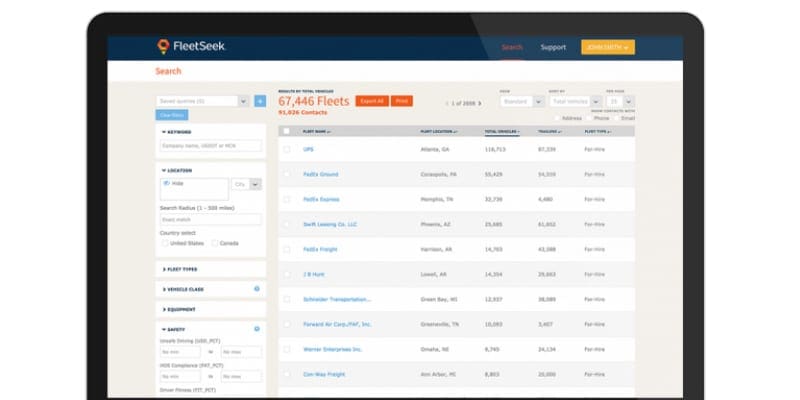This screenshot has width=800, height=400.
Task: Open the Per Page dropdown
Action: pos(620,102)
